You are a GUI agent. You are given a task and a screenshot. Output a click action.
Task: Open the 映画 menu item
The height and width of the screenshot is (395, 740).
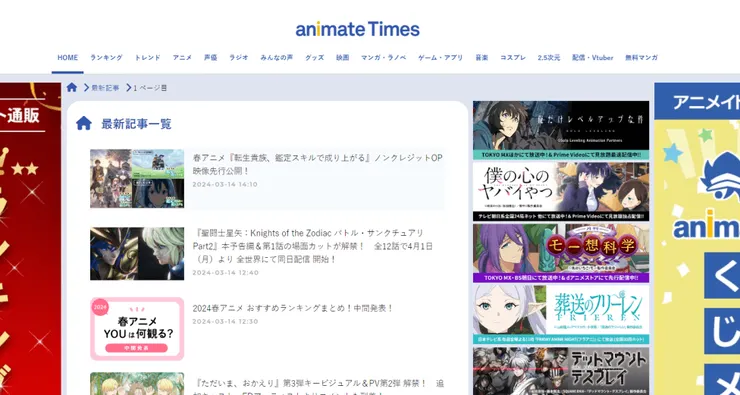click(x=343, y=58)
